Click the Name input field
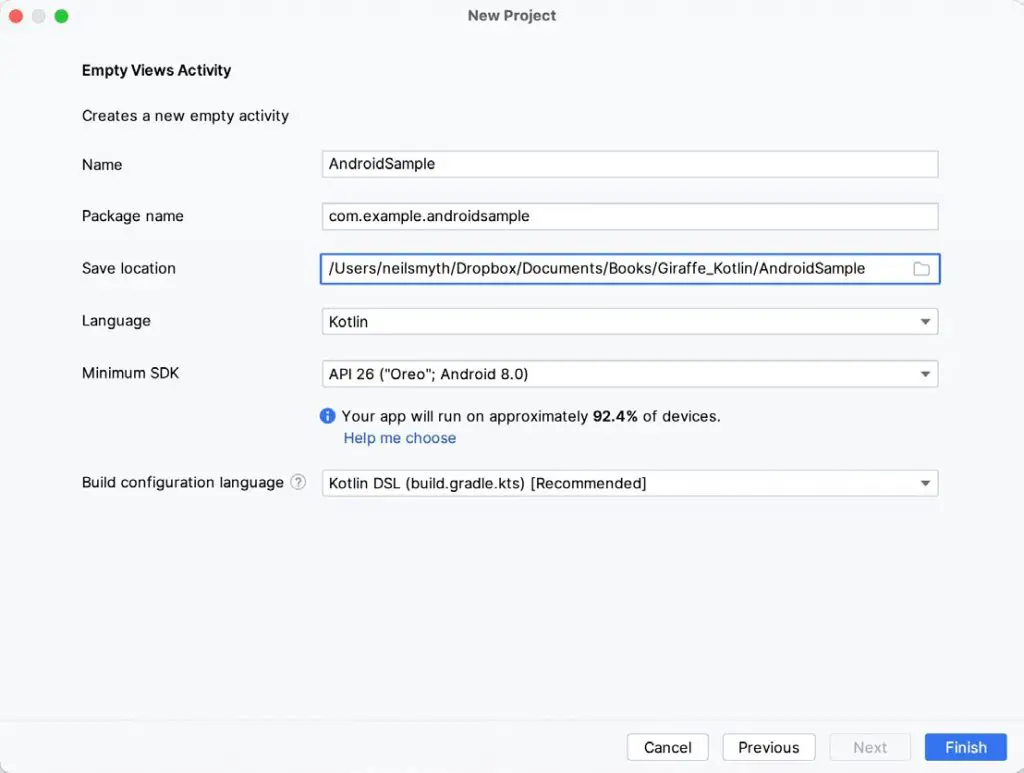 600,164
